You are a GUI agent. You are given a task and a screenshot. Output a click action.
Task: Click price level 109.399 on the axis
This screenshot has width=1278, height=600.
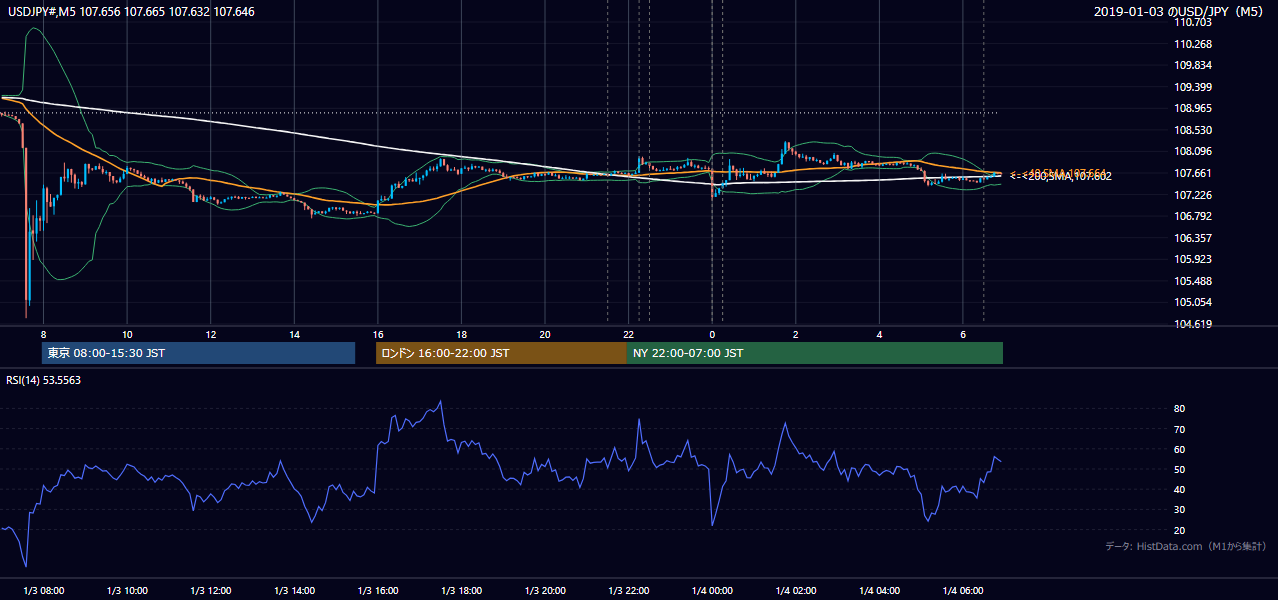coord(1193,87)
